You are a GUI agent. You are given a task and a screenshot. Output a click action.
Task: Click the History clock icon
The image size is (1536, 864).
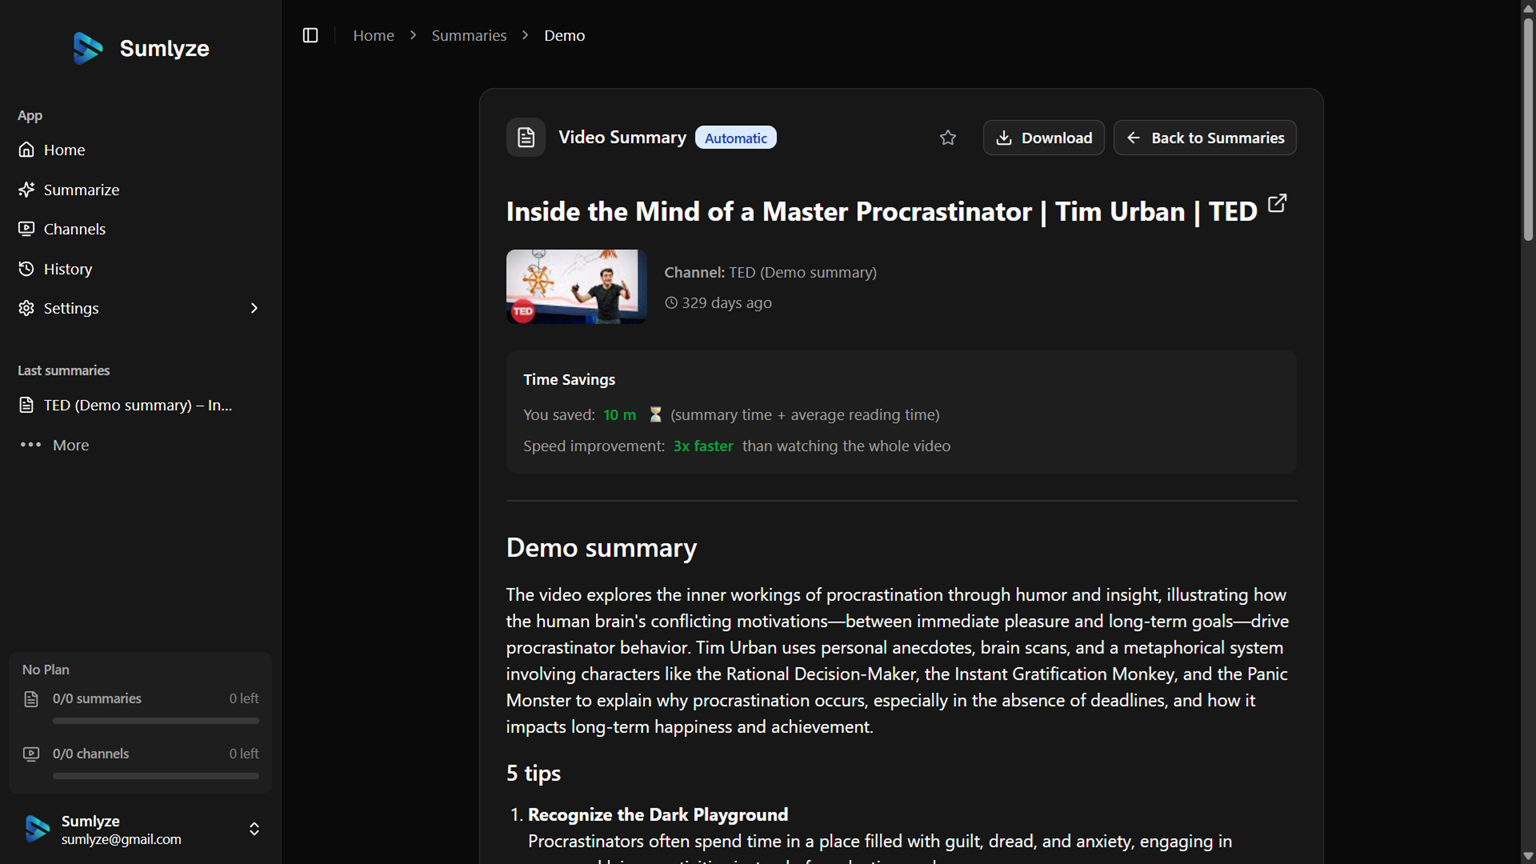(x=27, y=269)
